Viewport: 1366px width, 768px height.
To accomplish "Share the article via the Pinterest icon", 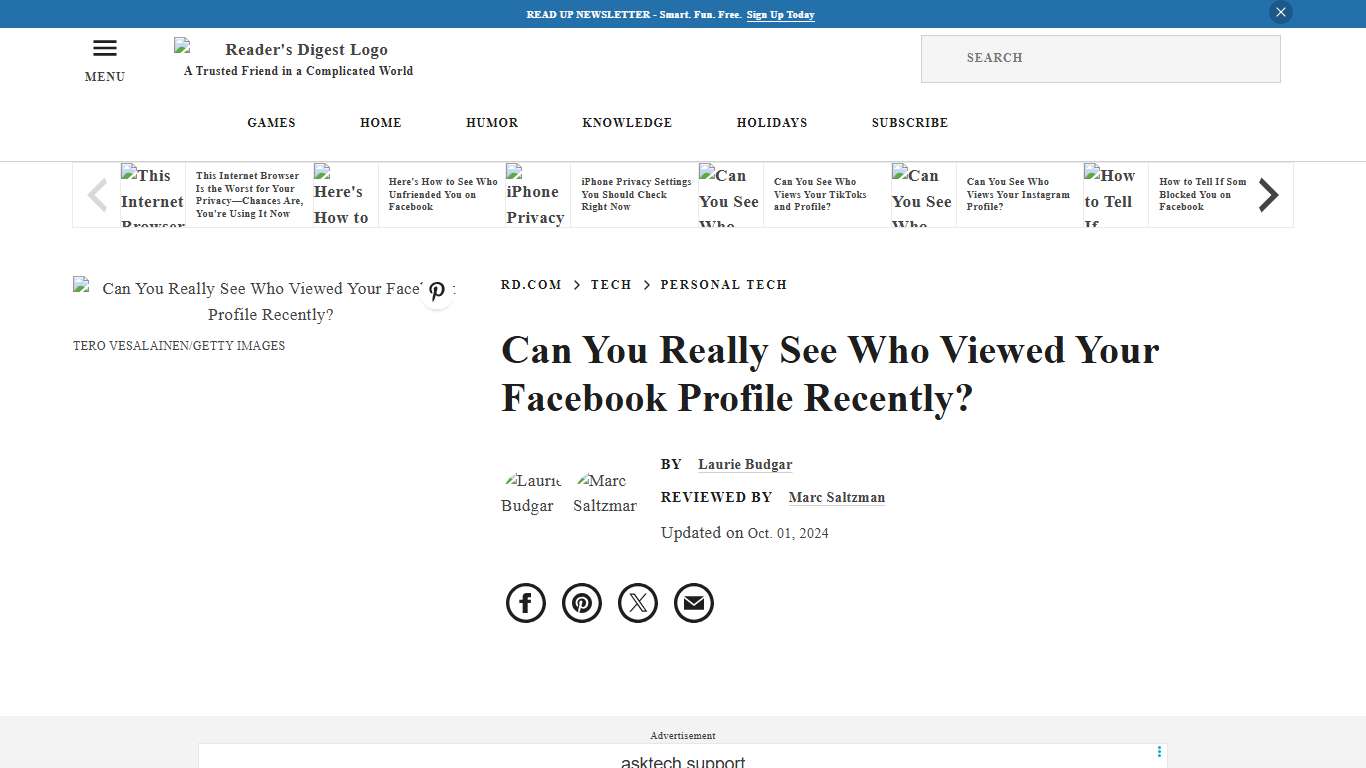I will (581, 603).
